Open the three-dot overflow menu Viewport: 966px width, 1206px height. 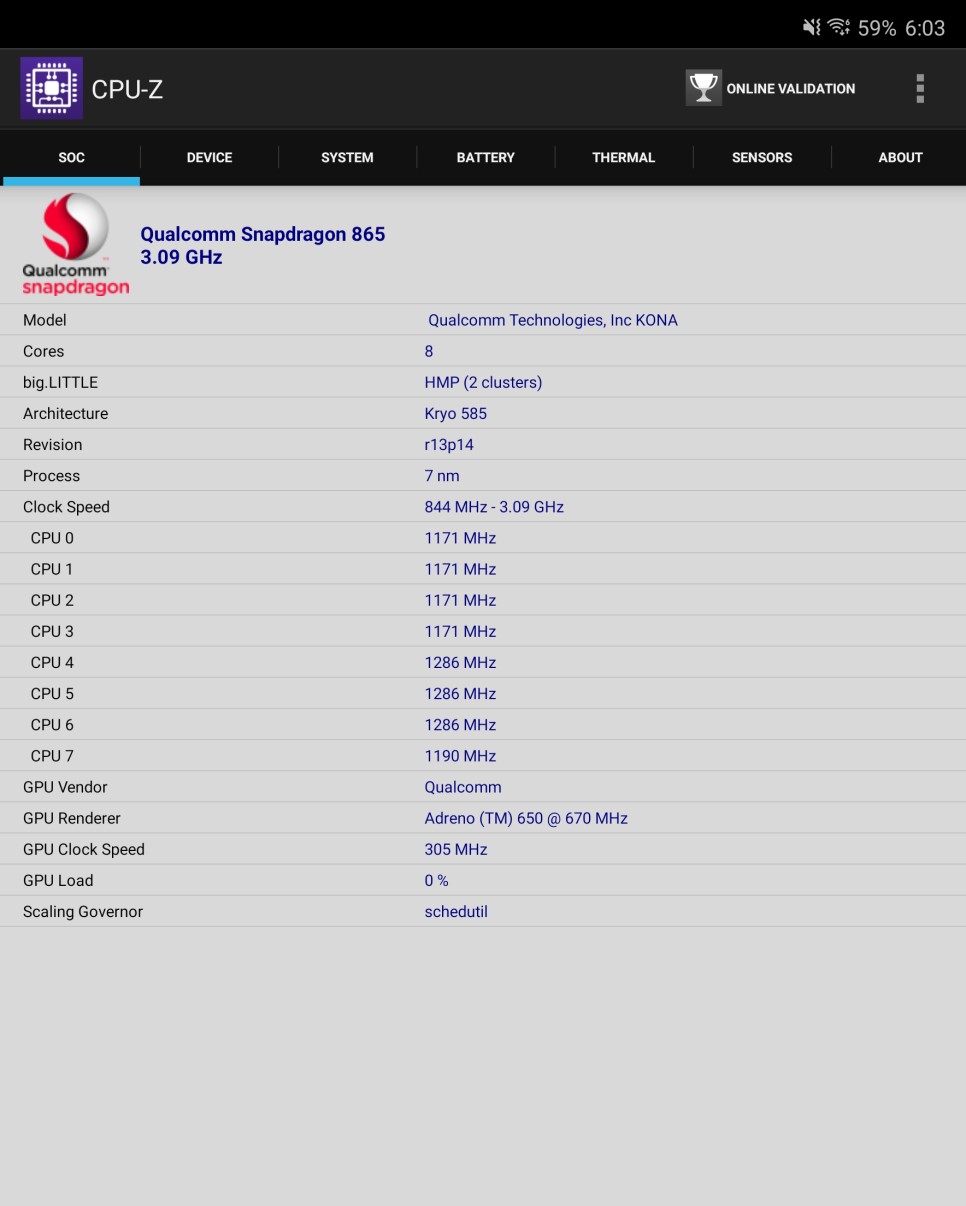tap(920, 89)
